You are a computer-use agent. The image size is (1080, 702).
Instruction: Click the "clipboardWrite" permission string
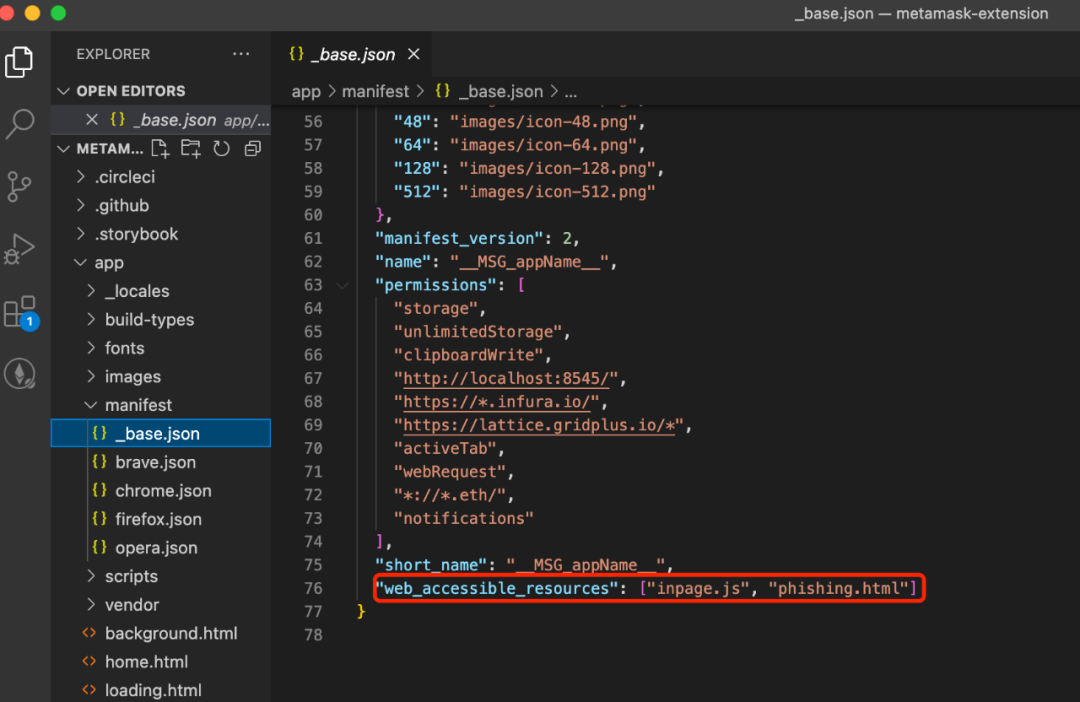[x=468, y=355]
